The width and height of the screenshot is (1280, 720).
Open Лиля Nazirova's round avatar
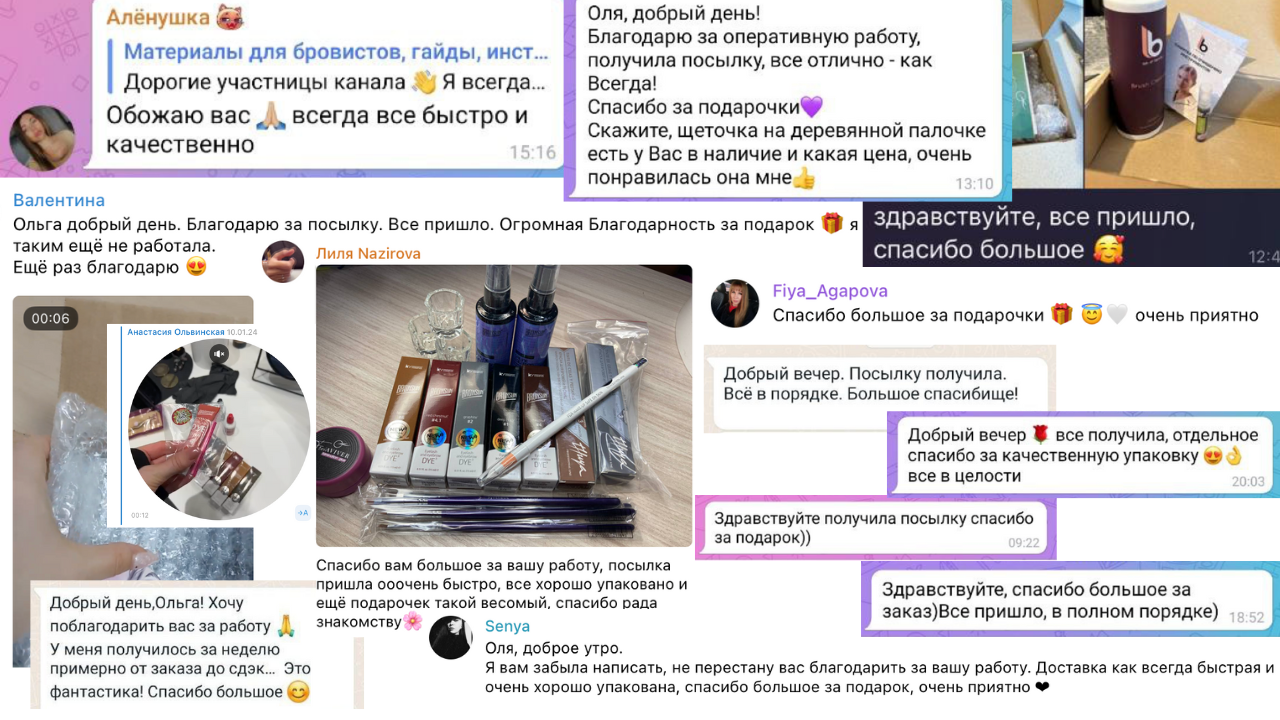pos(283,262)
